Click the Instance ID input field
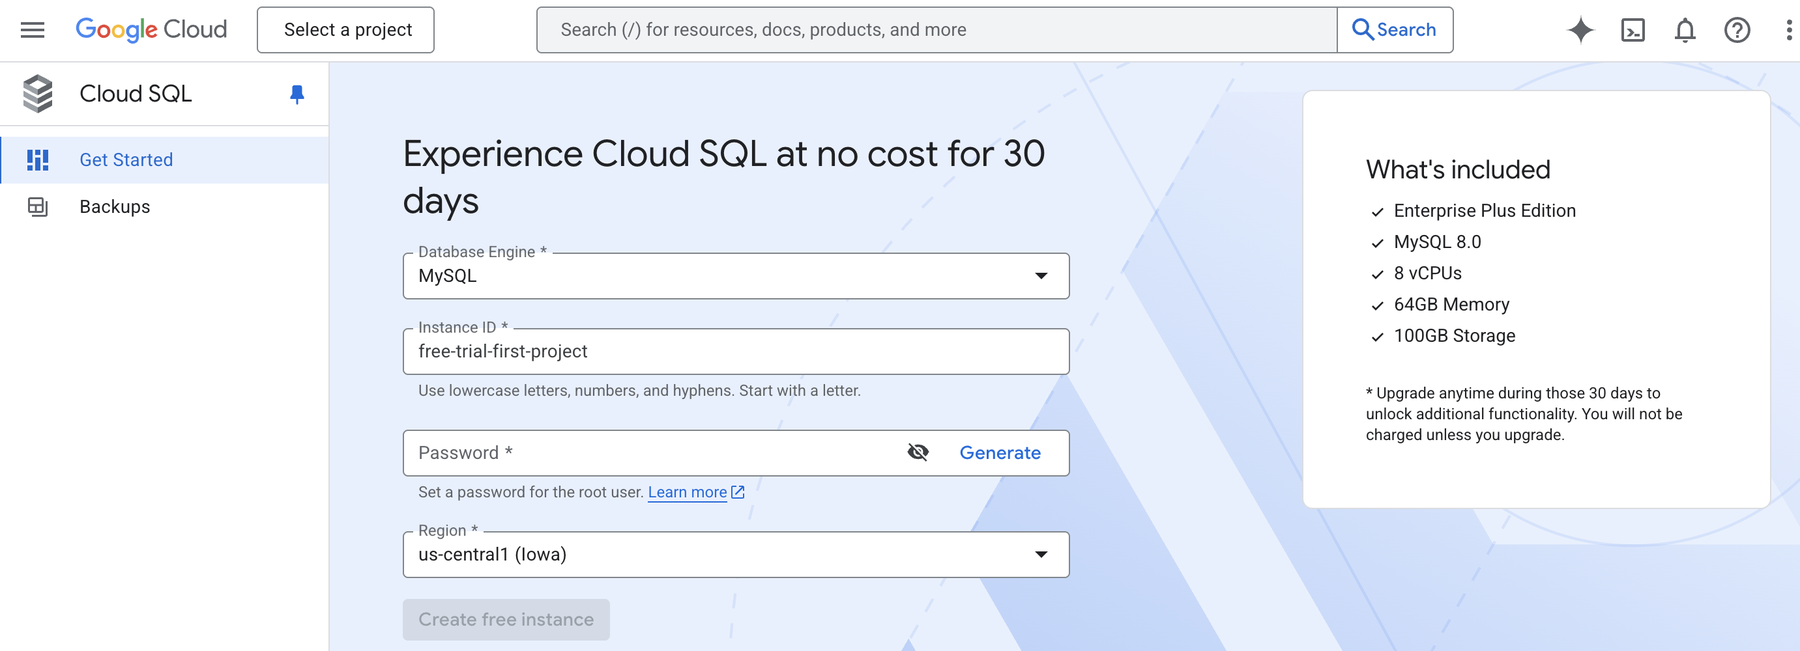Image resolution: width=1800 pixels, height=651 pixels. 736,352
